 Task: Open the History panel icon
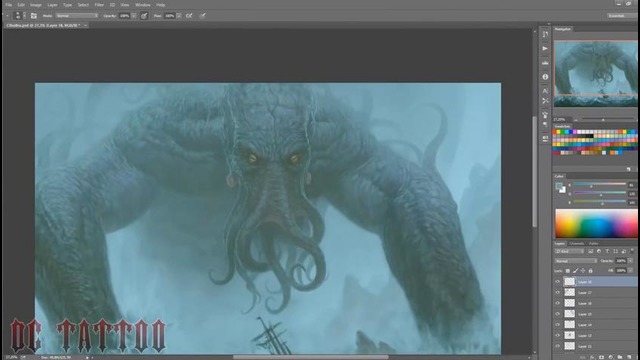pos(545,34)
